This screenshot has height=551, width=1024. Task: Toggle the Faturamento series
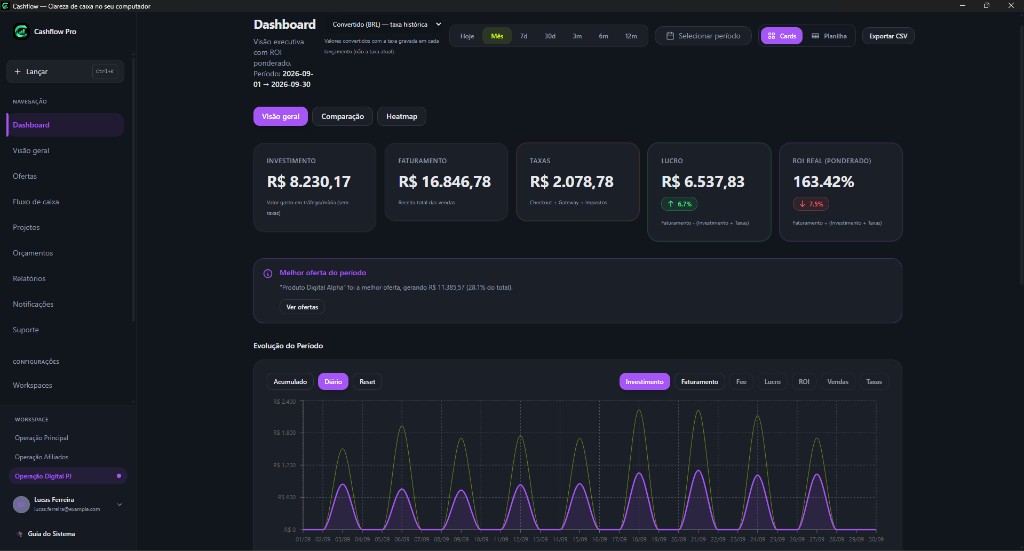click(699, 382)
